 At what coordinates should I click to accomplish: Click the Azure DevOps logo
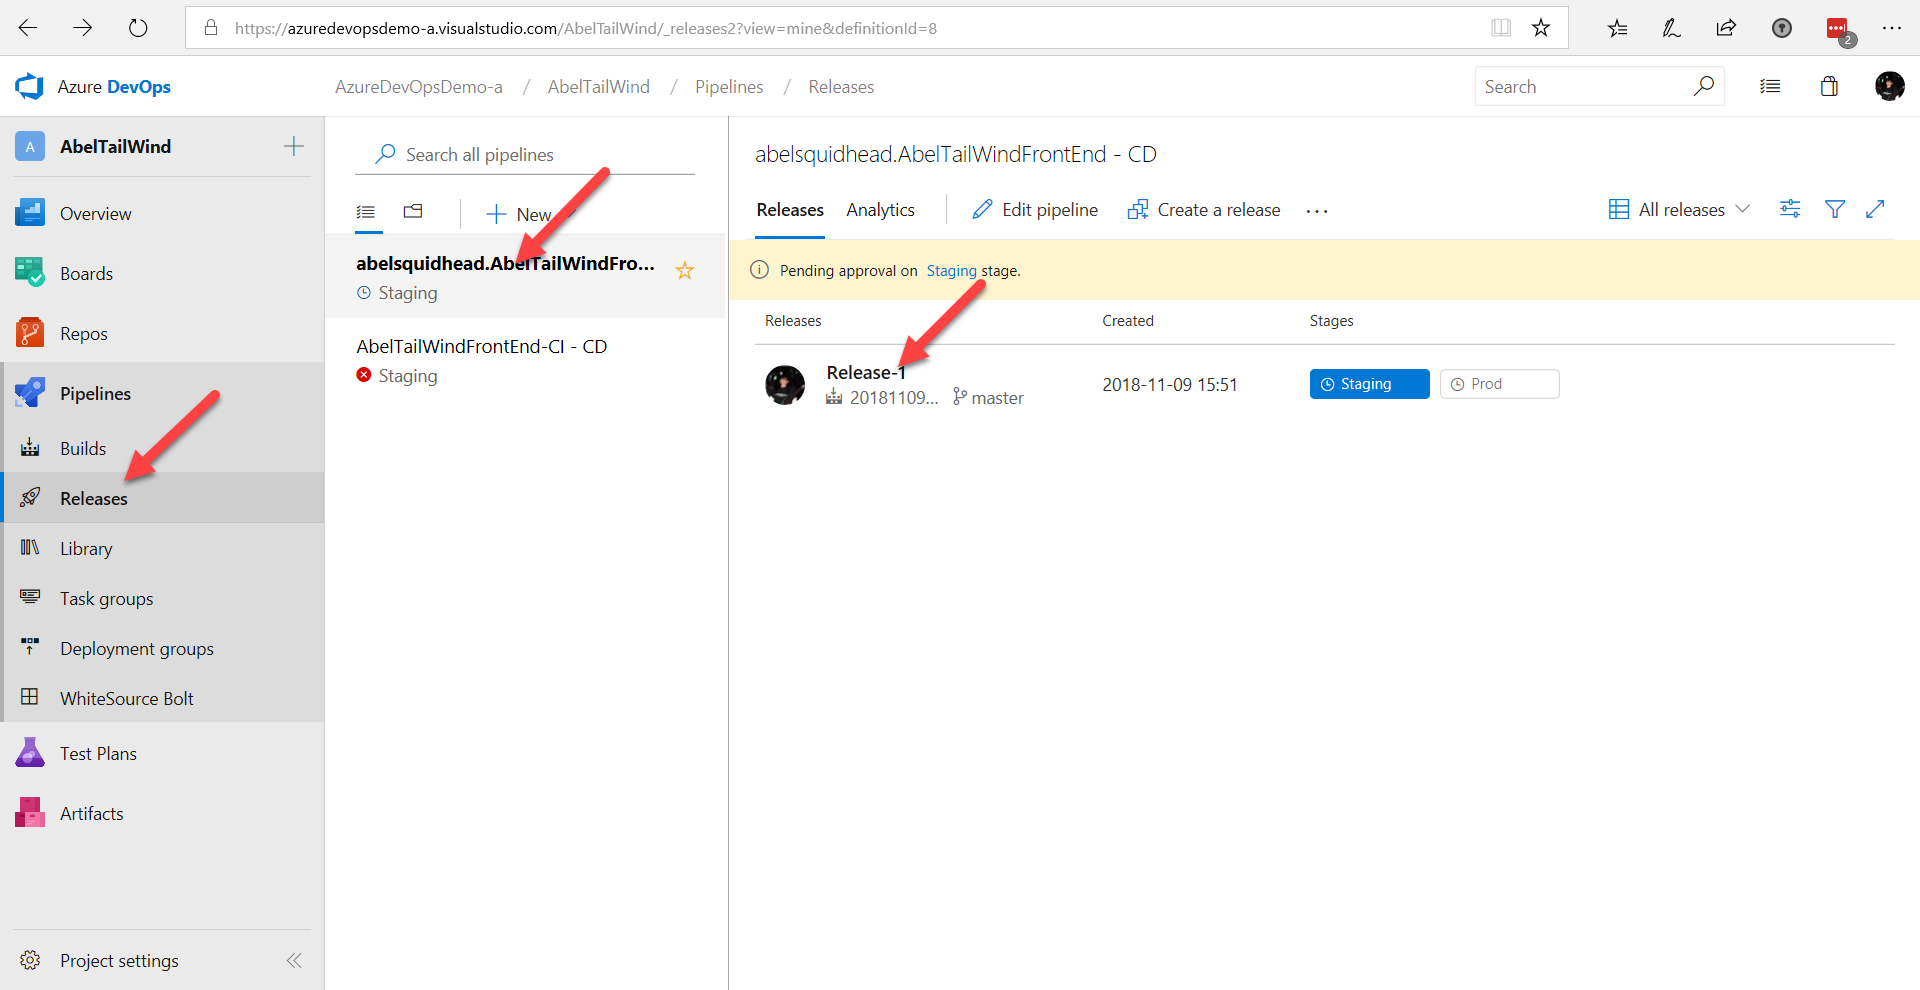point(29,87)
